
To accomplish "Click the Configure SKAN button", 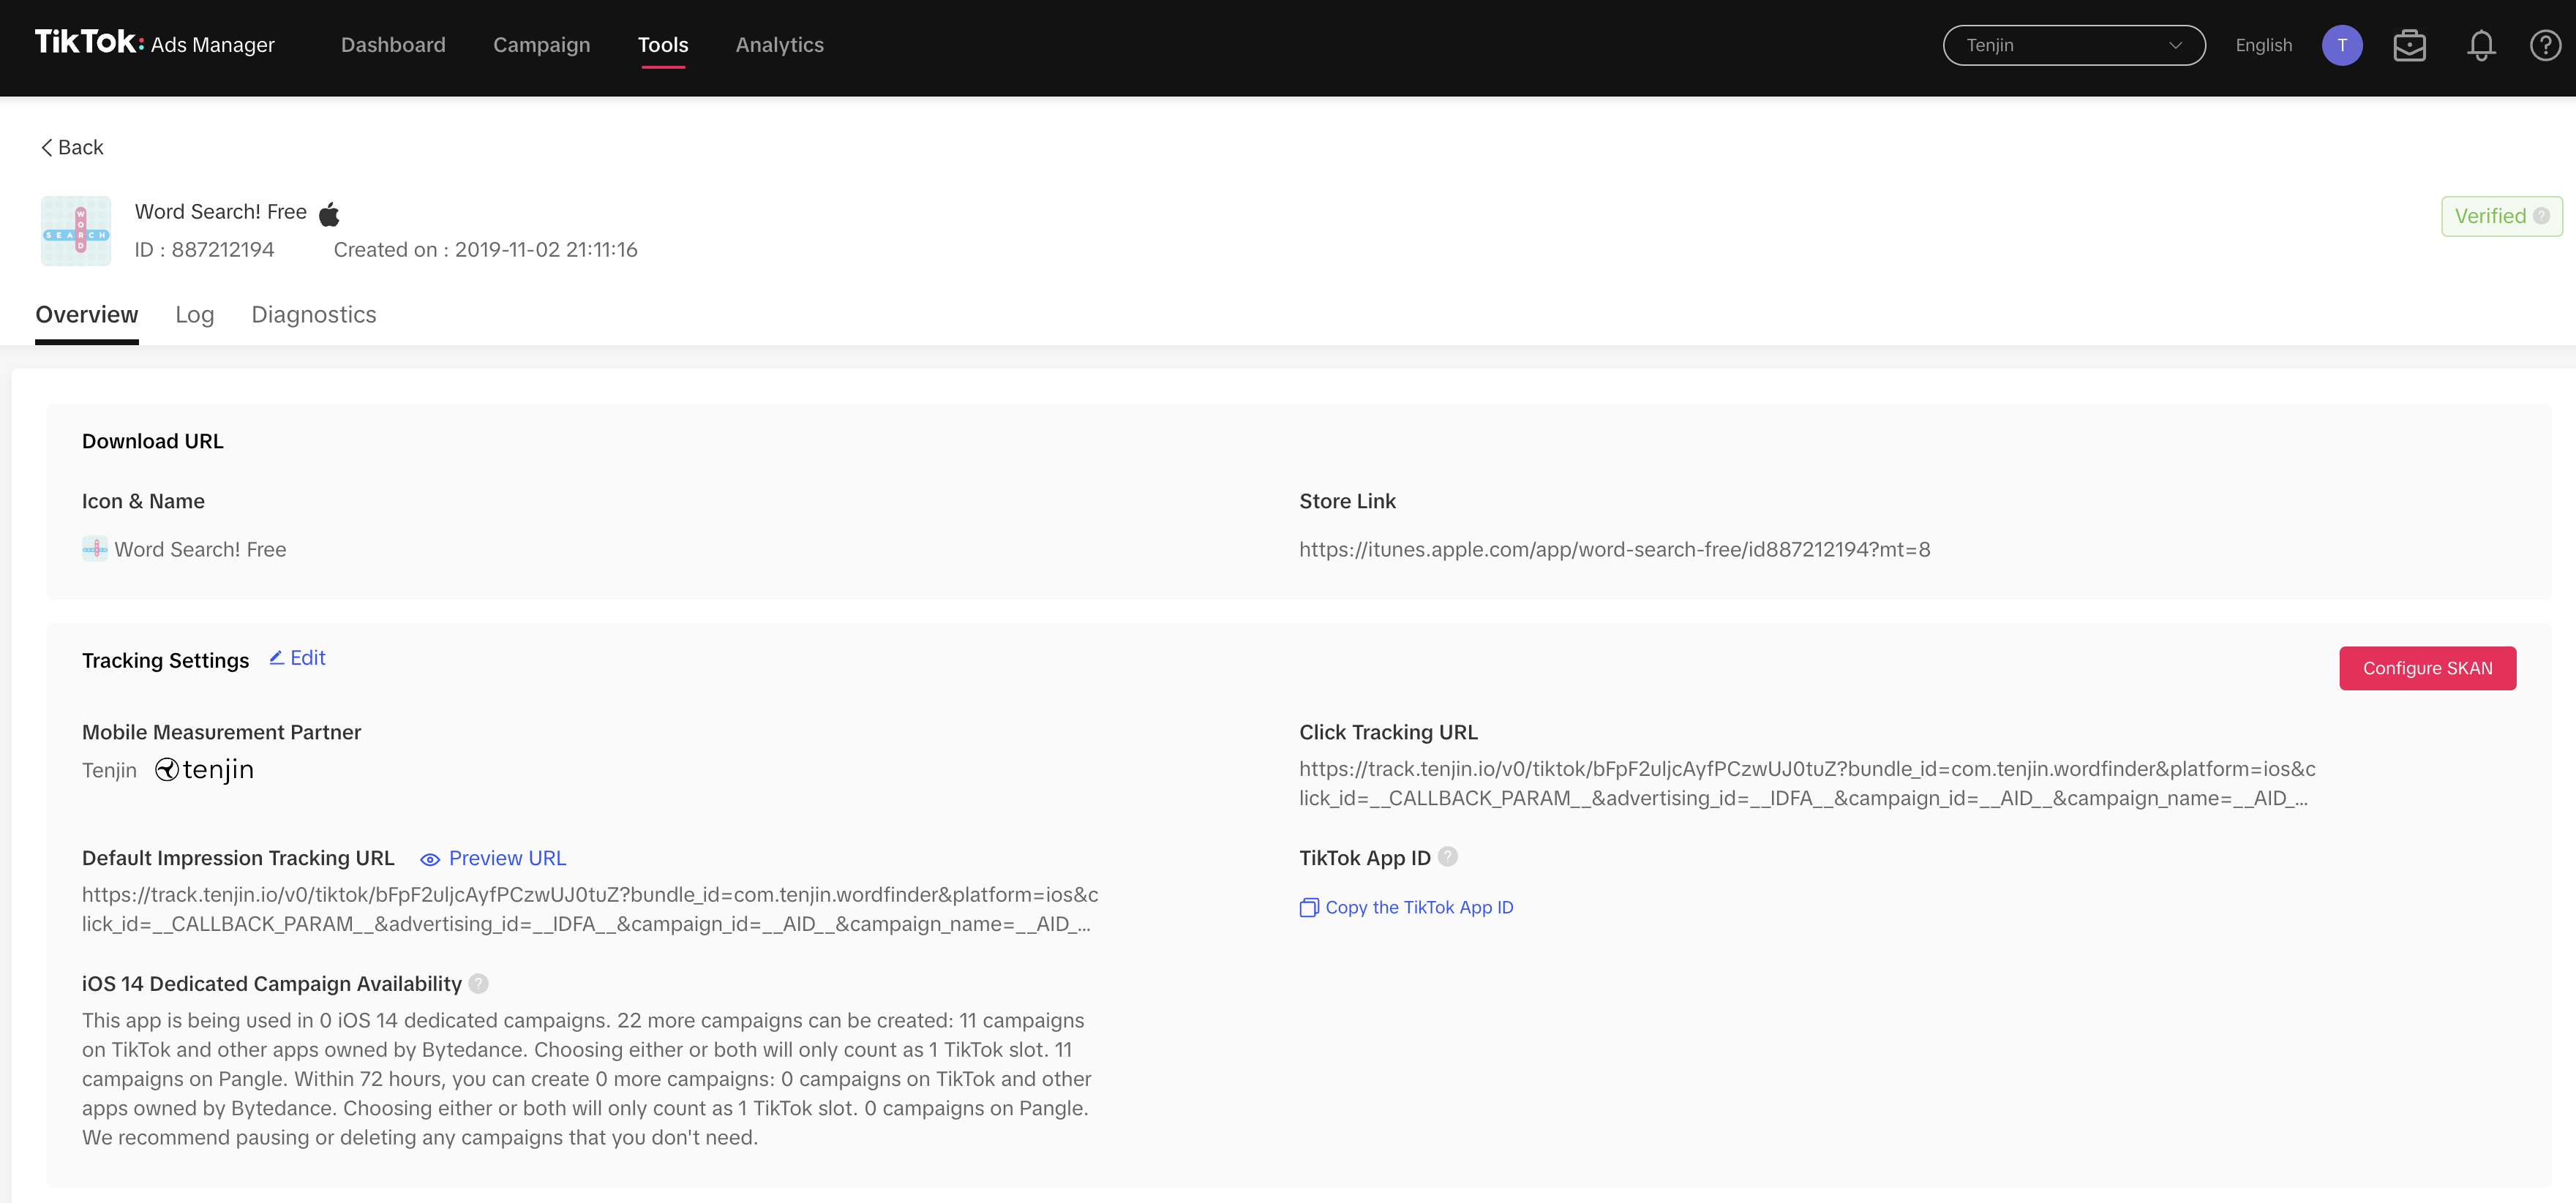I will pyautogui.click(x=2428, y=668).
